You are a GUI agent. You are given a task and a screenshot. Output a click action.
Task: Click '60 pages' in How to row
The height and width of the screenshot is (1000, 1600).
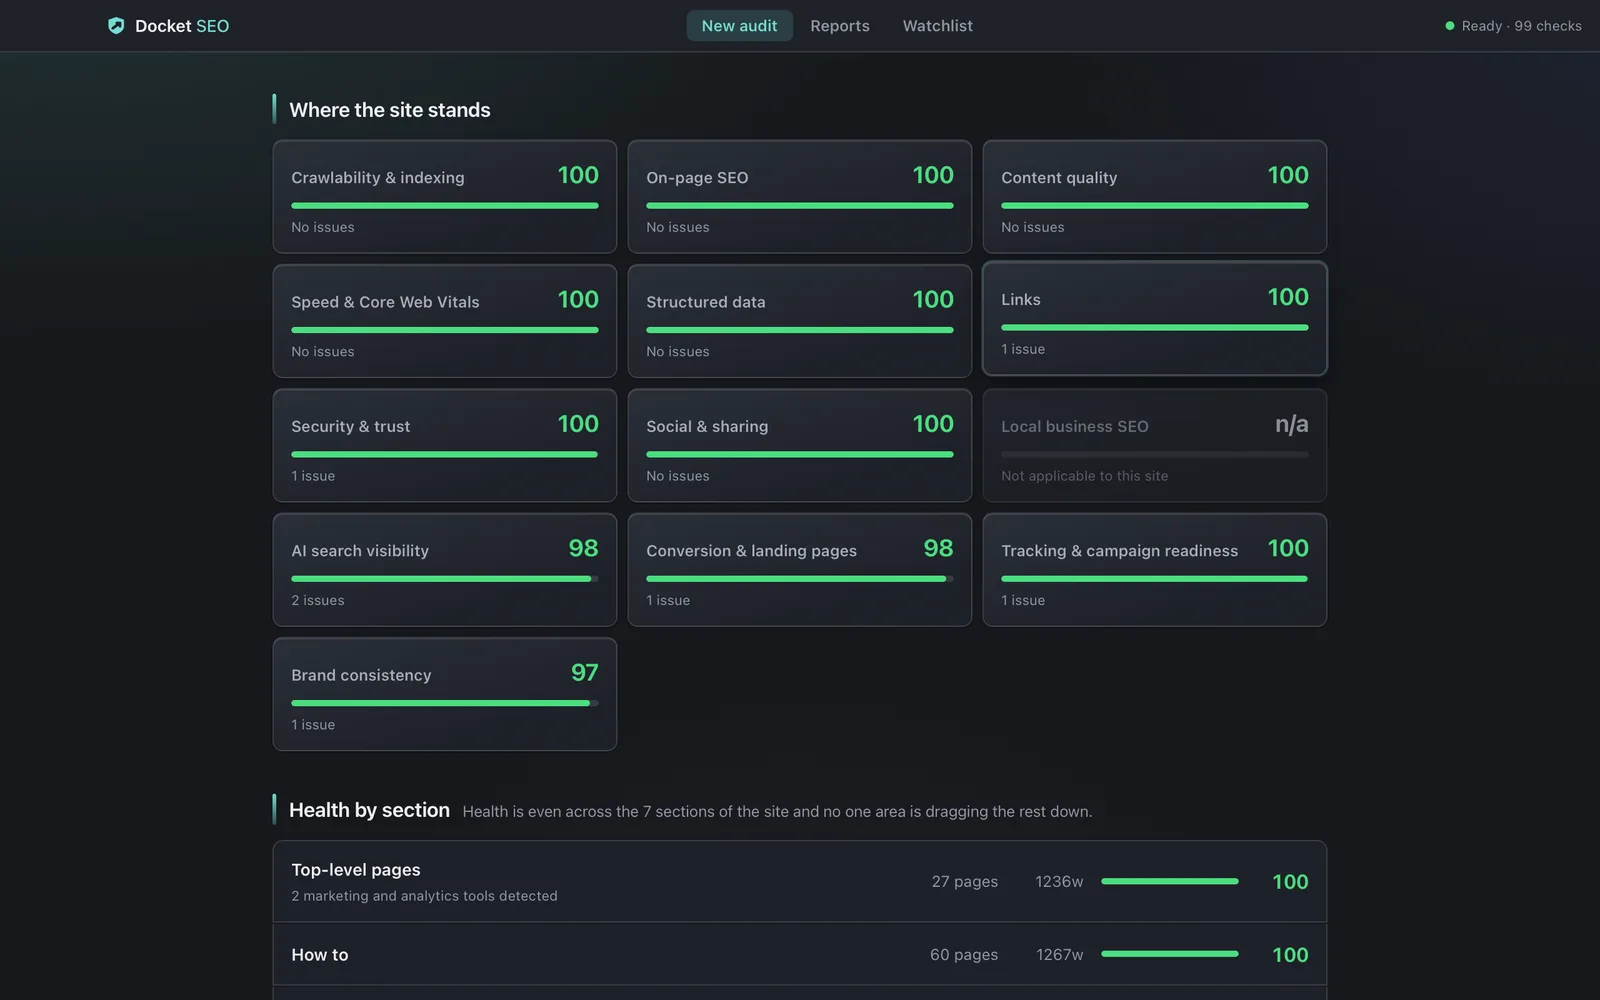click(964, 955)
